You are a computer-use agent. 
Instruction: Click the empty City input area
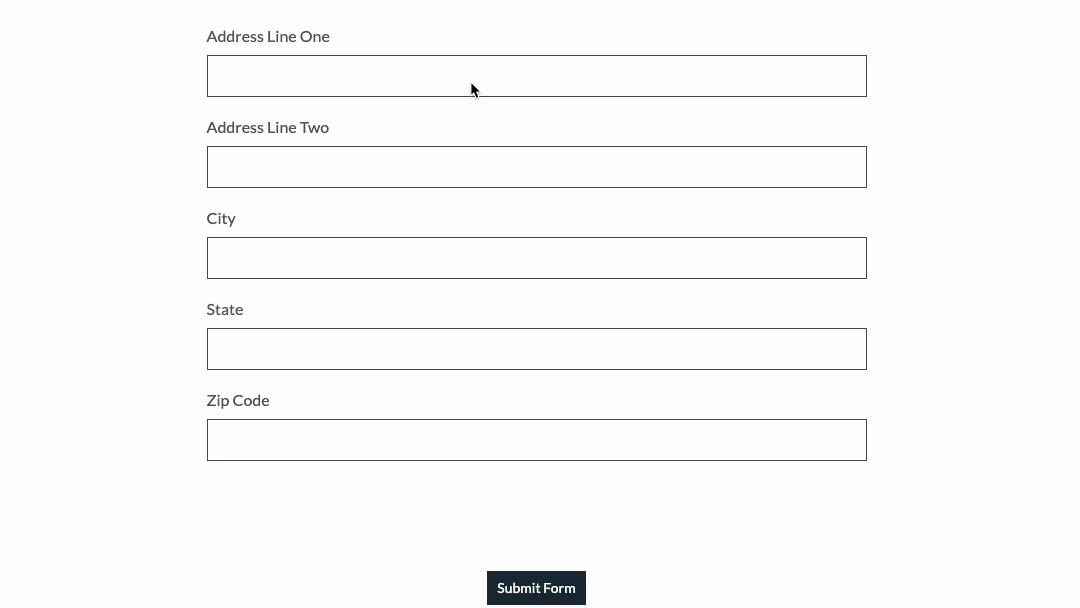(x=537, y=258)
